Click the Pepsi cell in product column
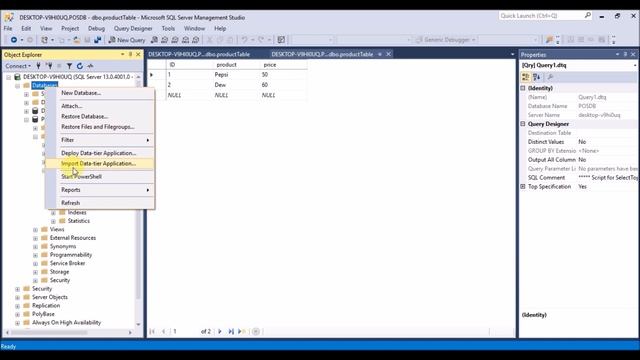The height and width of the screenshot is (360, 640). pos(236,75)
